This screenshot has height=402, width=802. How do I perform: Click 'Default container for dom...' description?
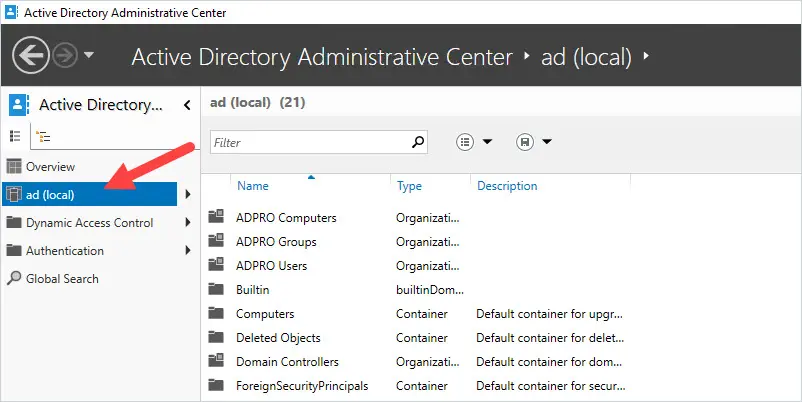click(x=549, y=362)
